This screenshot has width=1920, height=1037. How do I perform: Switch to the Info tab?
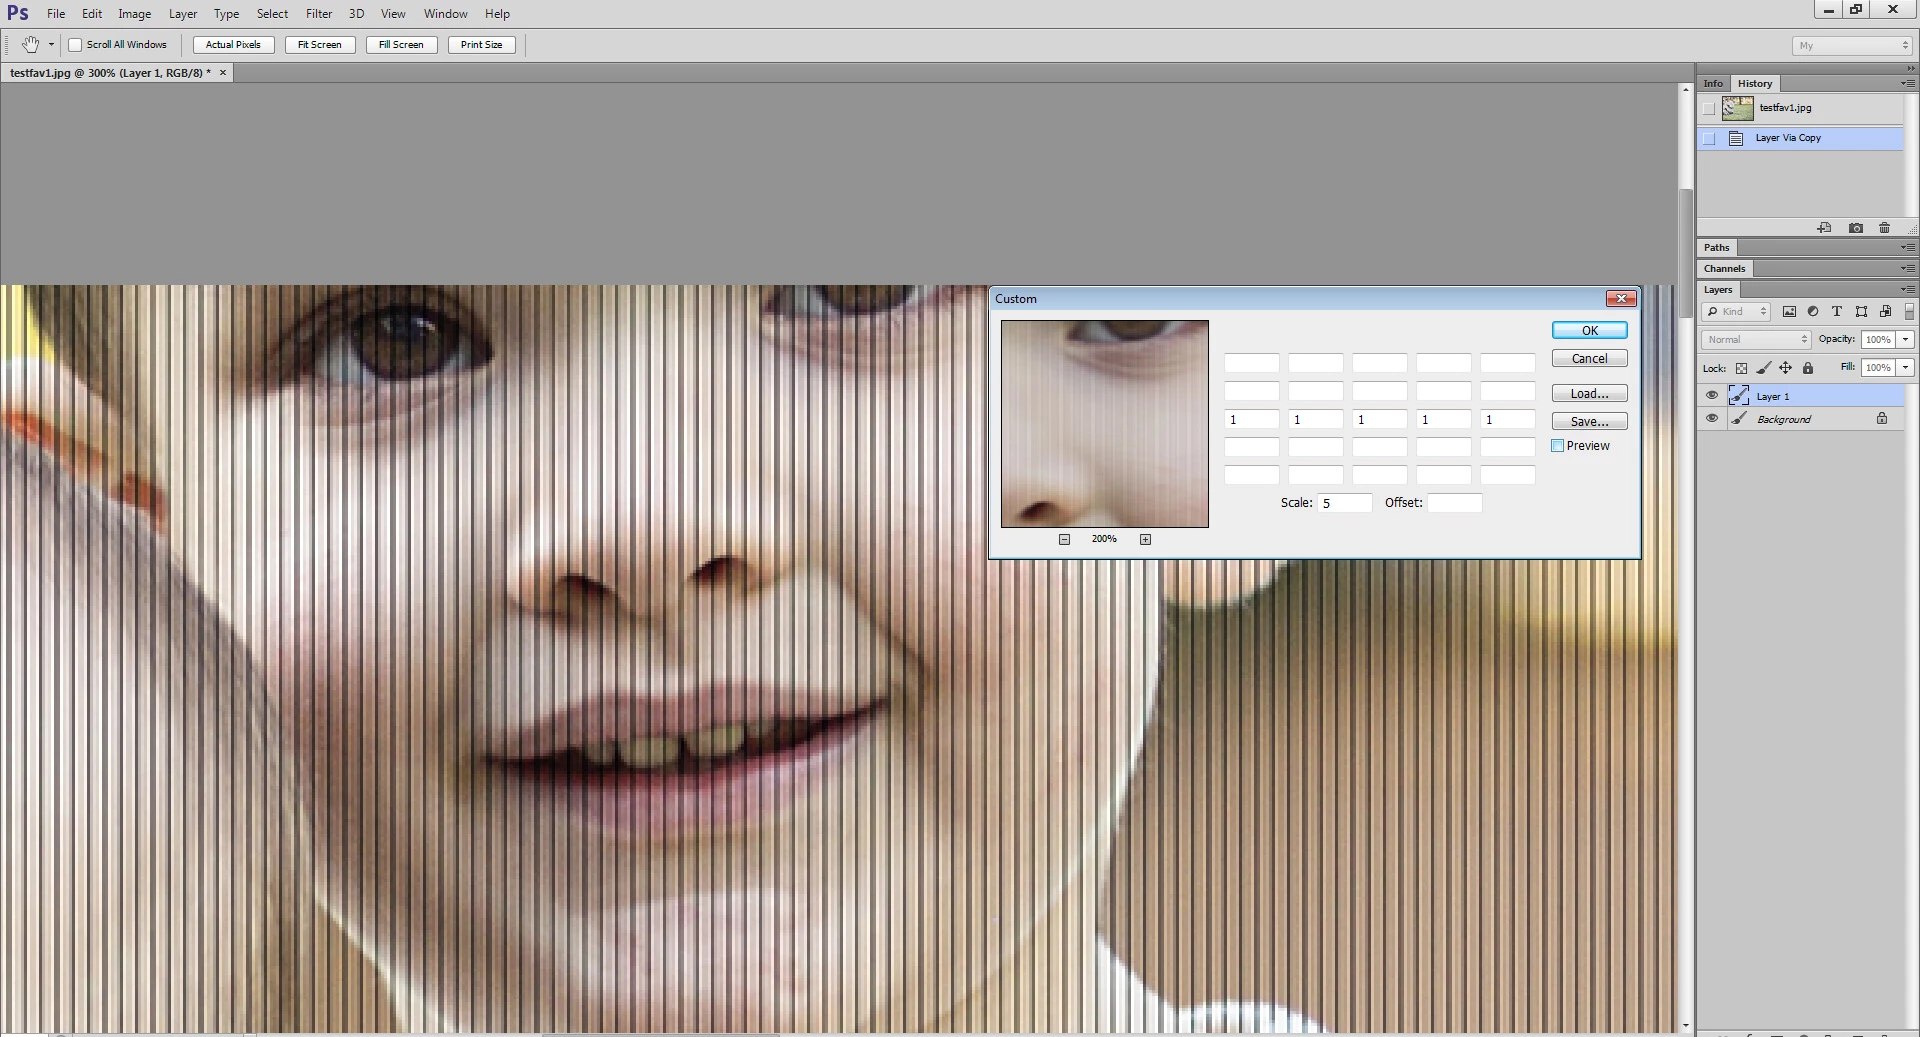point(1713,83)
